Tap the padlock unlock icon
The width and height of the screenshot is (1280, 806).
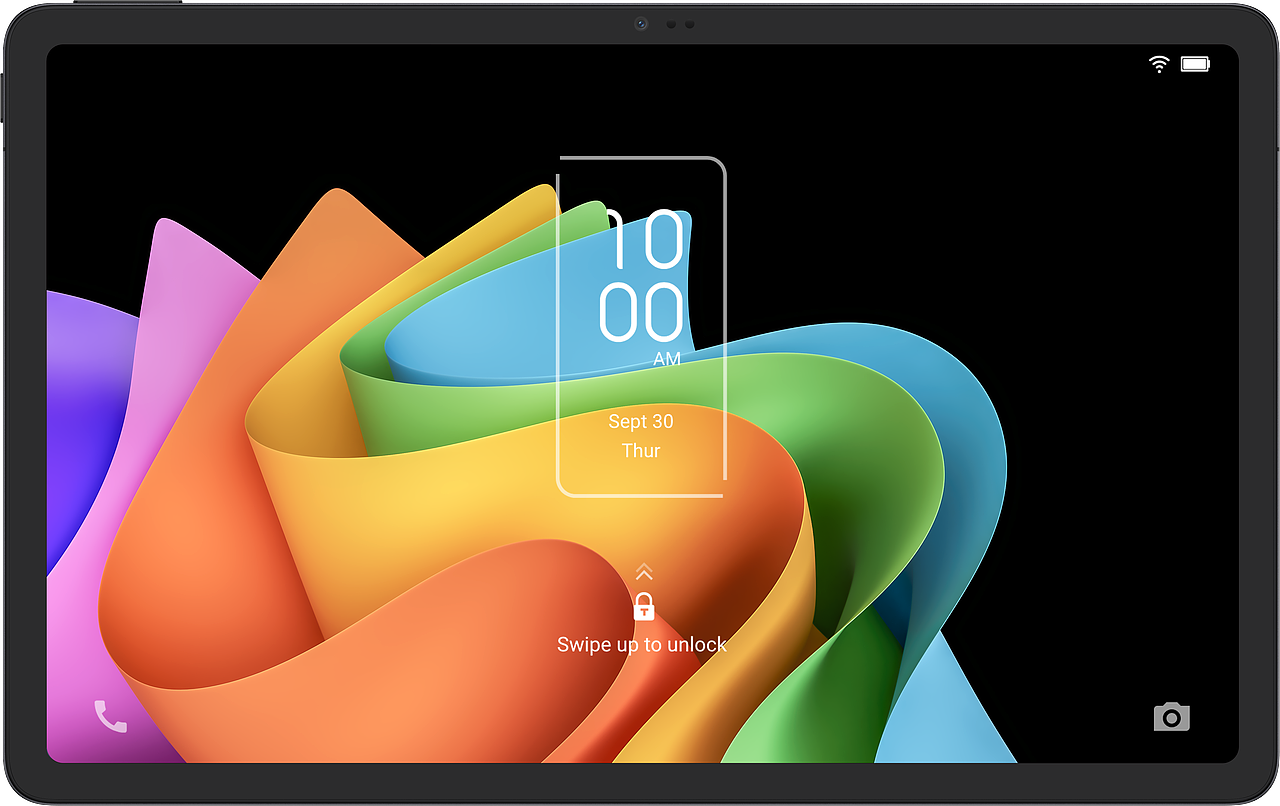click(x=644, y=606)
